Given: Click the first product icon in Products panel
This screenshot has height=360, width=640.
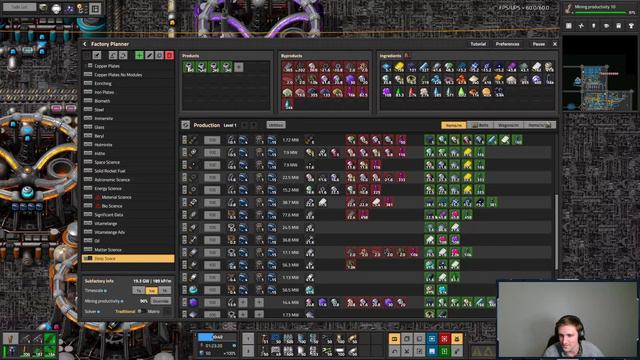Looking at the screenshot, I should 189,67.
